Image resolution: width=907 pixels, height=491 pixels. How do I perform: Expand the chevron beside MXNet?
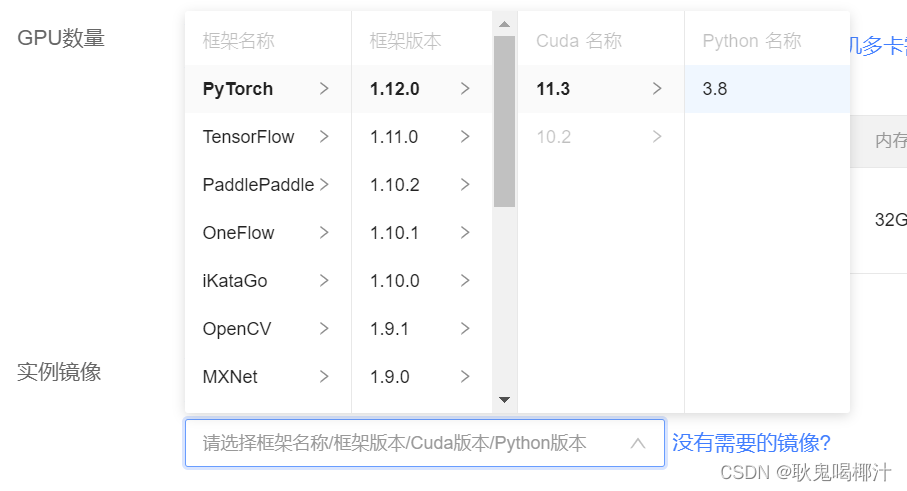point(324,376)
